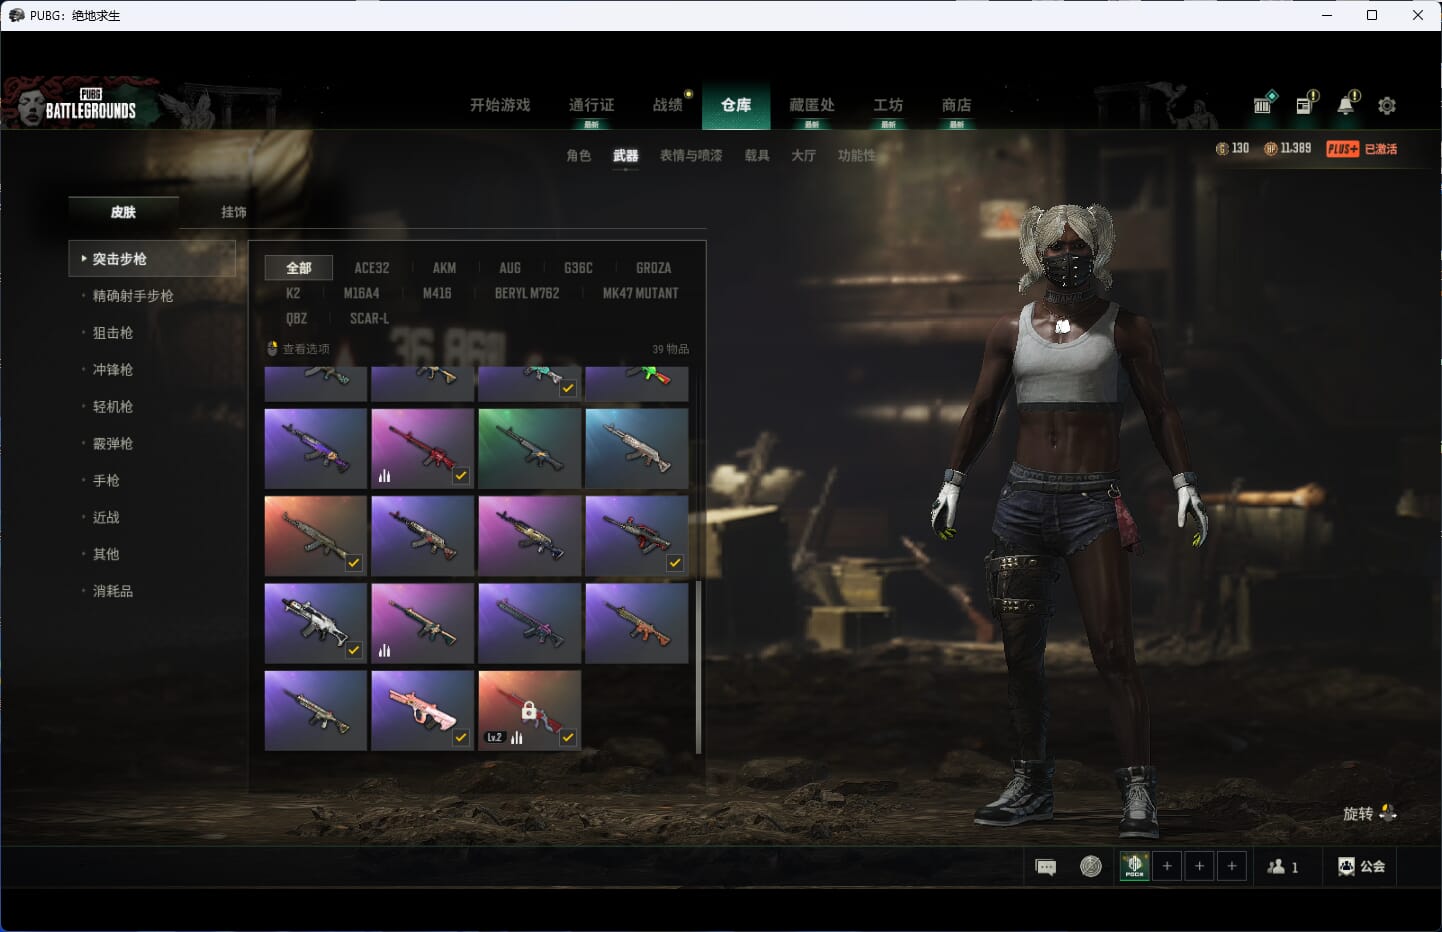The width and height of the screenshot is (1442, 932).
Task: Click the 39 物品 item count
Action: (x=670, y=349)
